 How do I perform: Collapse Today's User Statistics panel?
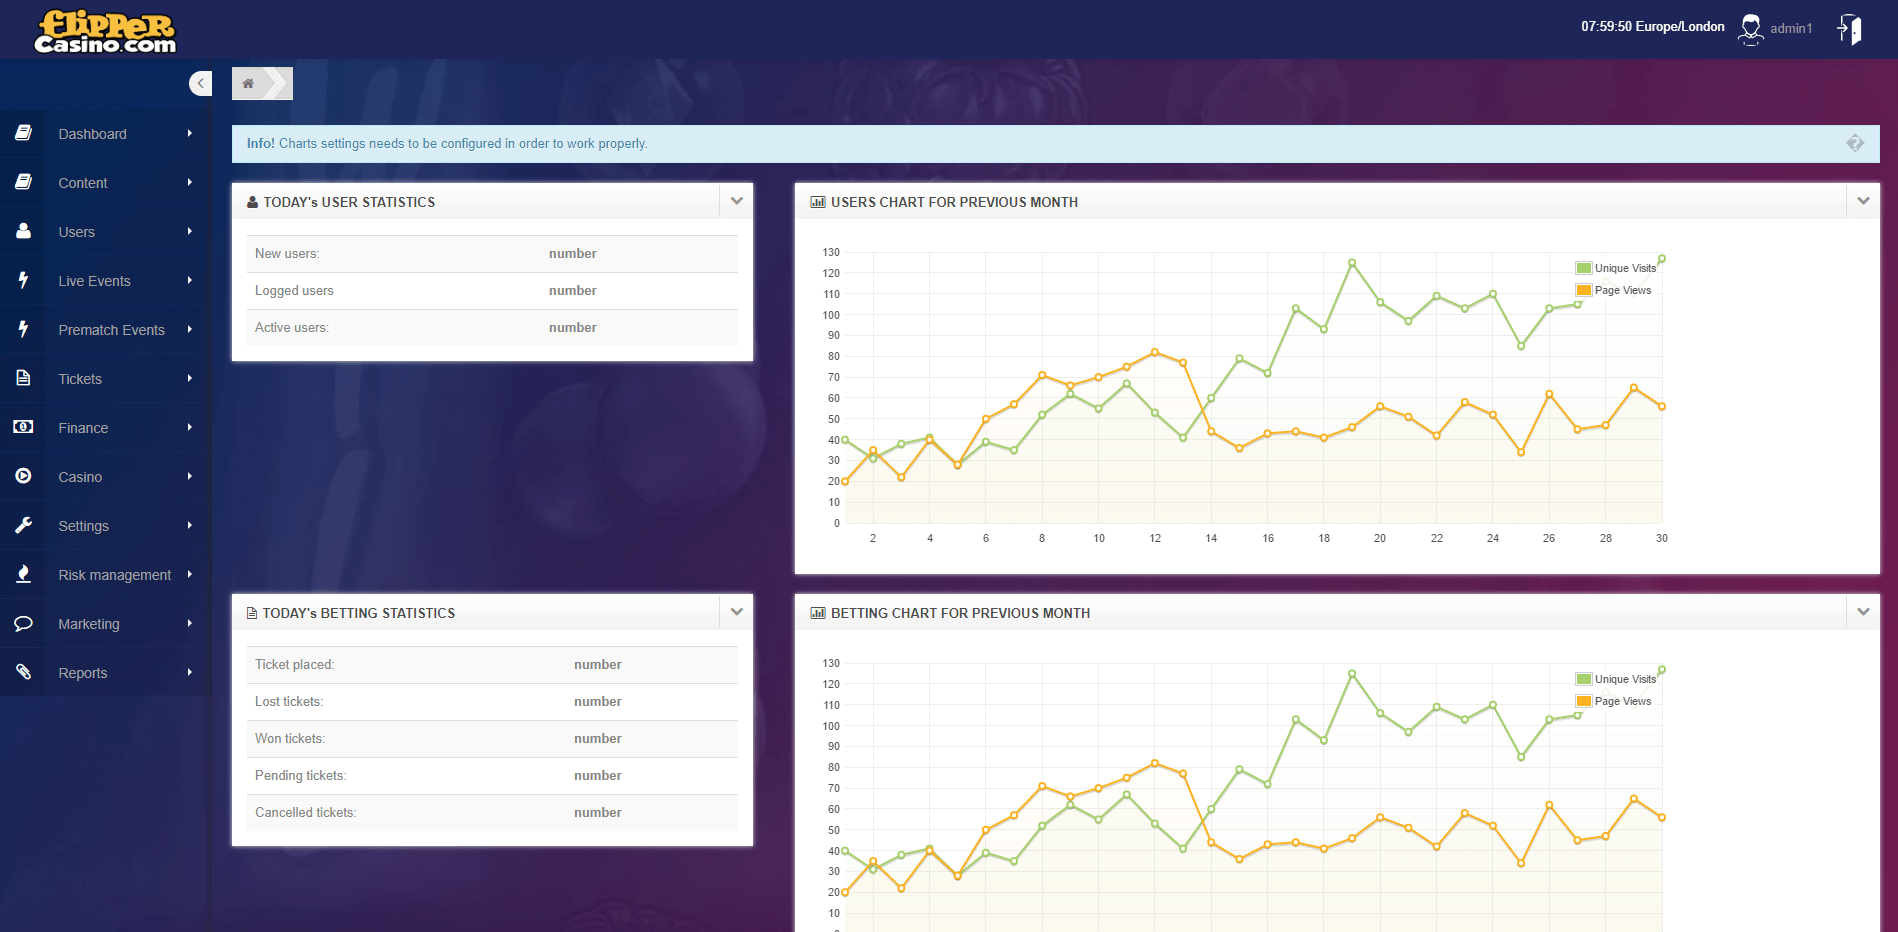click(x=737, y=201)
